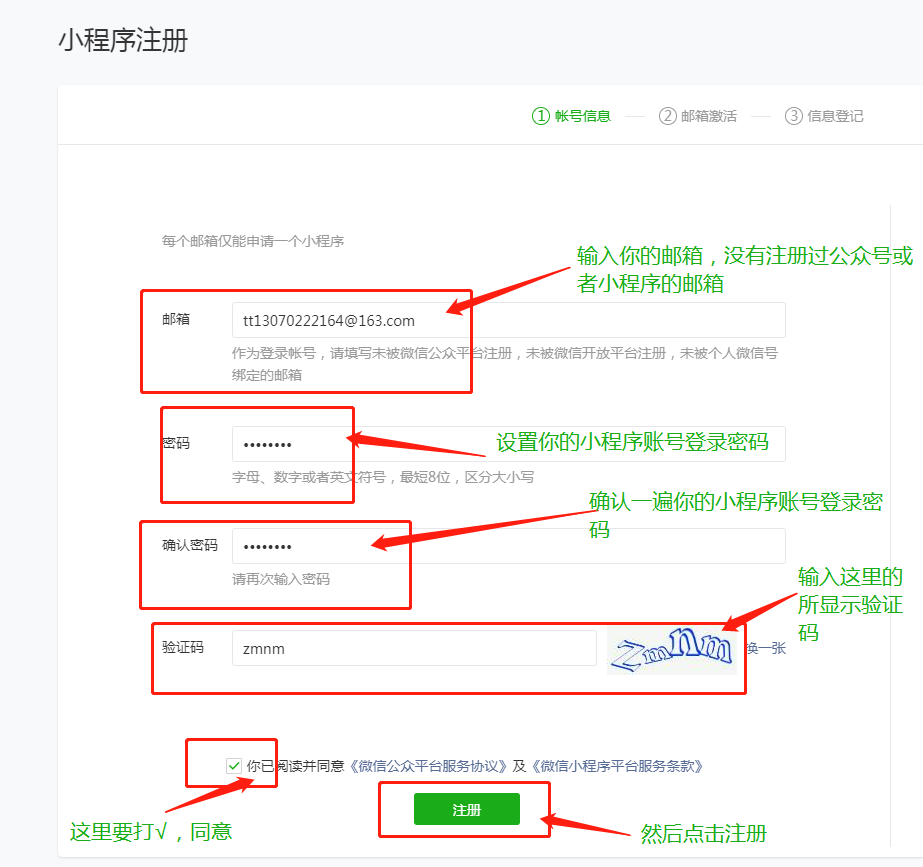Image resolution: width=923 pixels, height=867 pixels.
Task: Click the 小程序注册 page heading
Action: click(123, 41)
